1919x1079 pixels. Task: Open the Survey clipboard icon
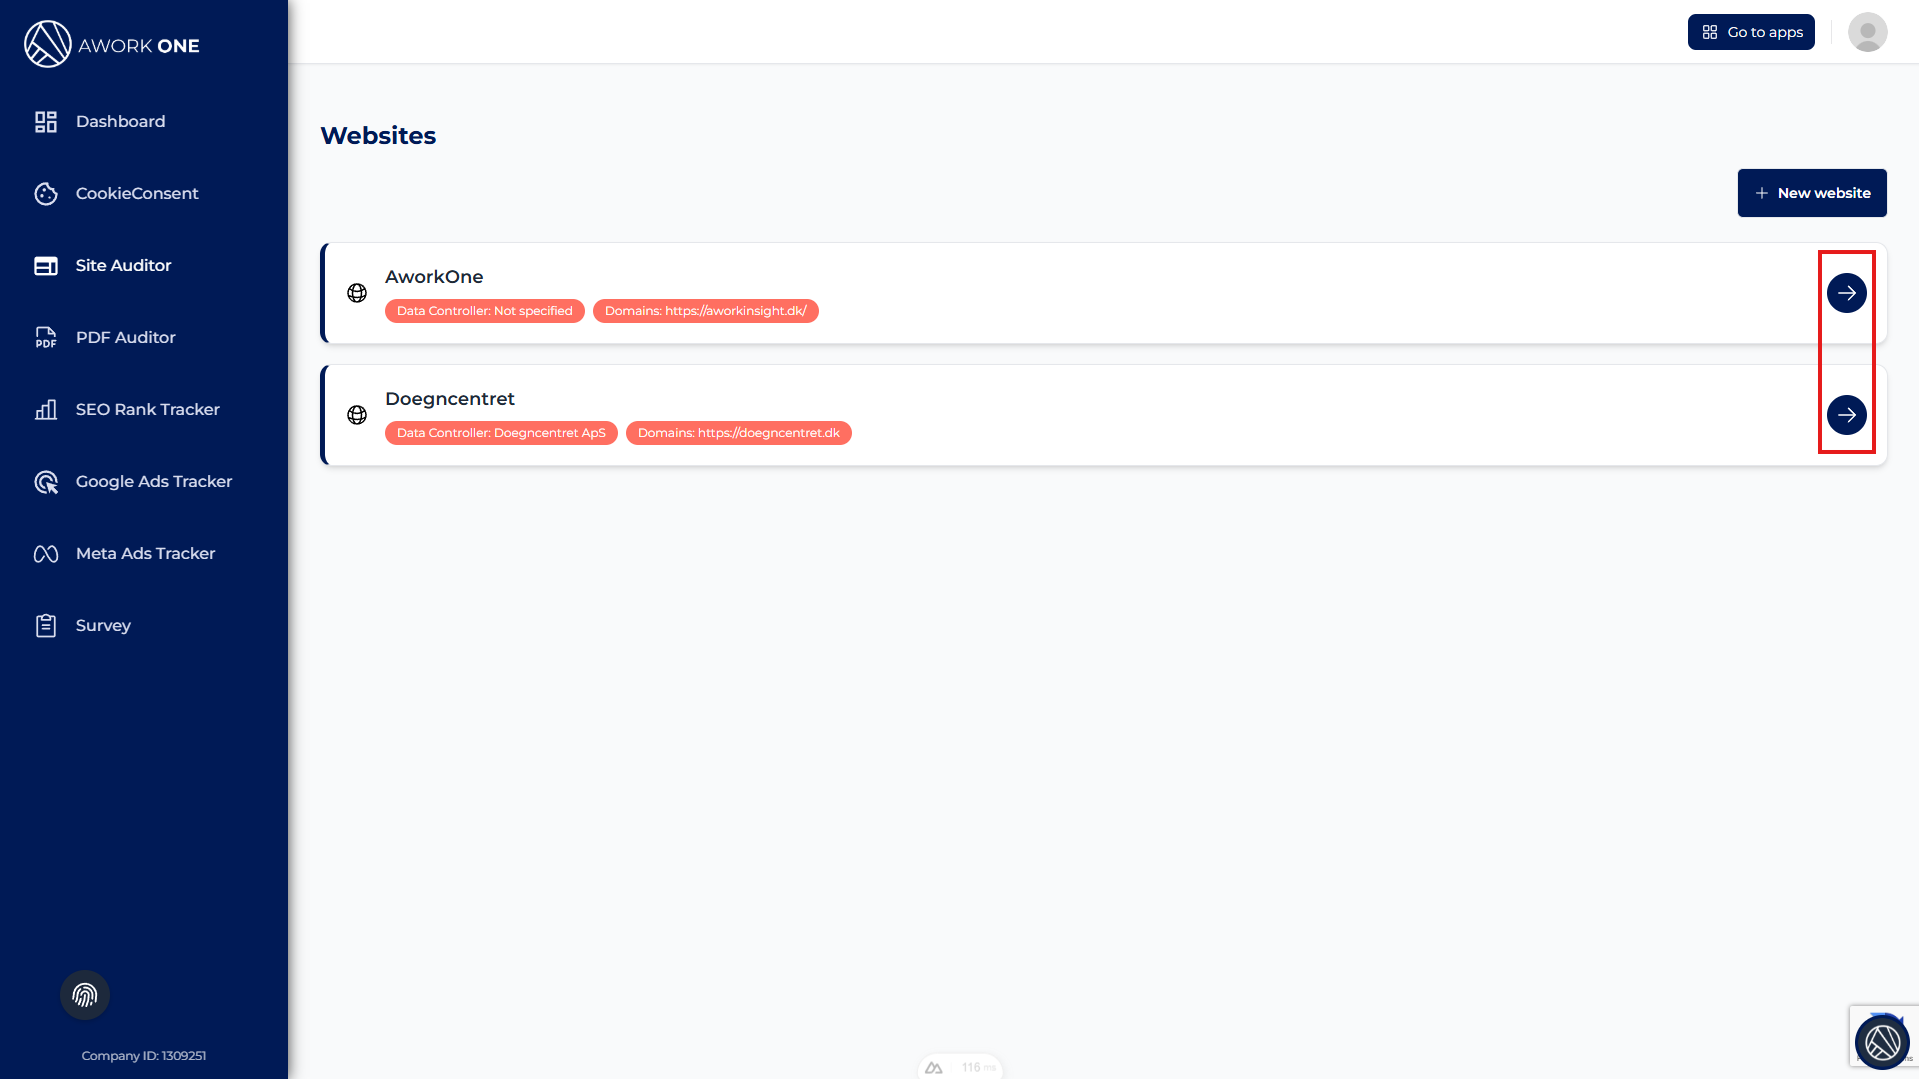click(x=46, y=625)
